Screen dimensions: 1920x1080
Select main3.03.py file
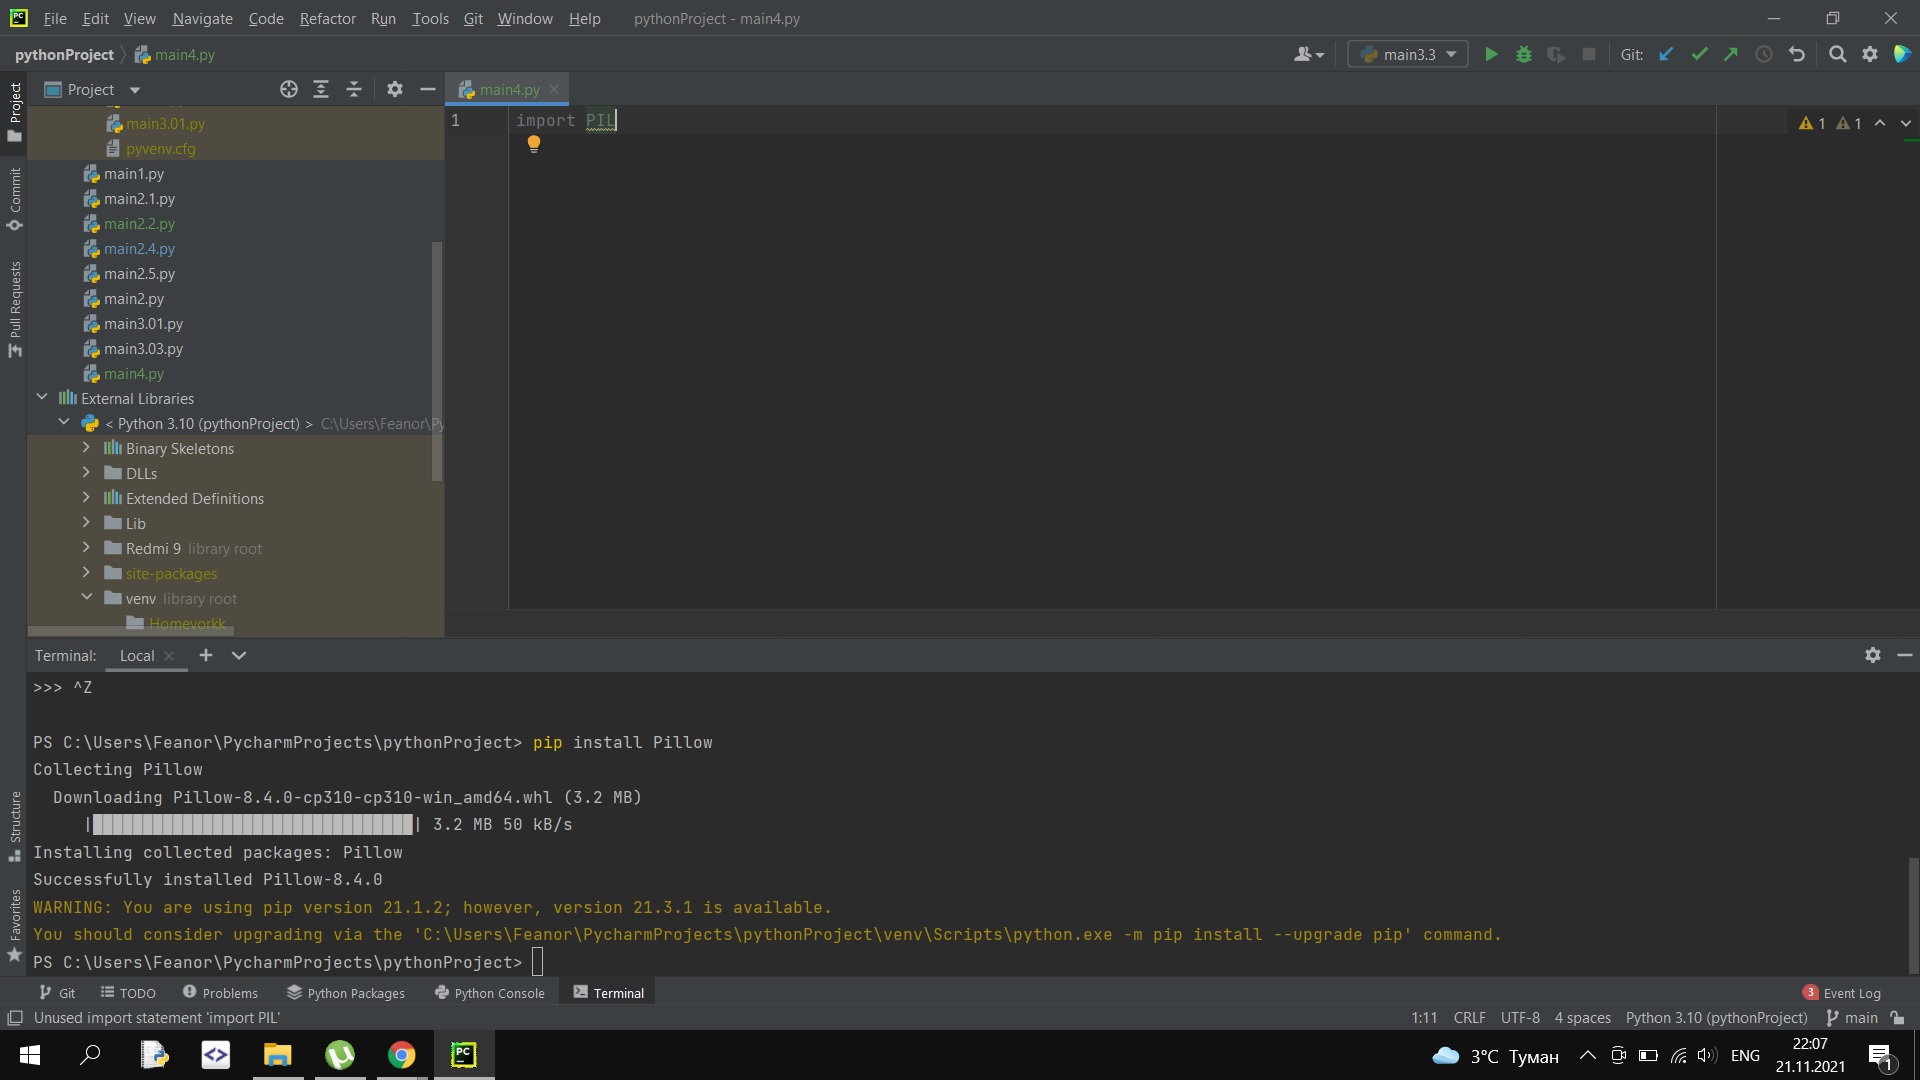pyautogui.click(x=143, y=349)
